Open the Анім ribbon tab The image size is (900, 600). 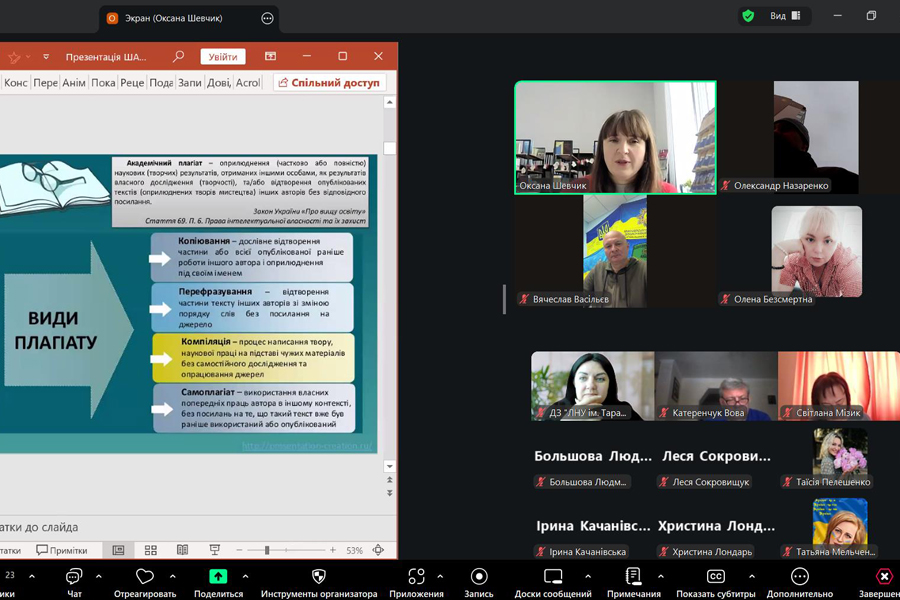[74, 83]
